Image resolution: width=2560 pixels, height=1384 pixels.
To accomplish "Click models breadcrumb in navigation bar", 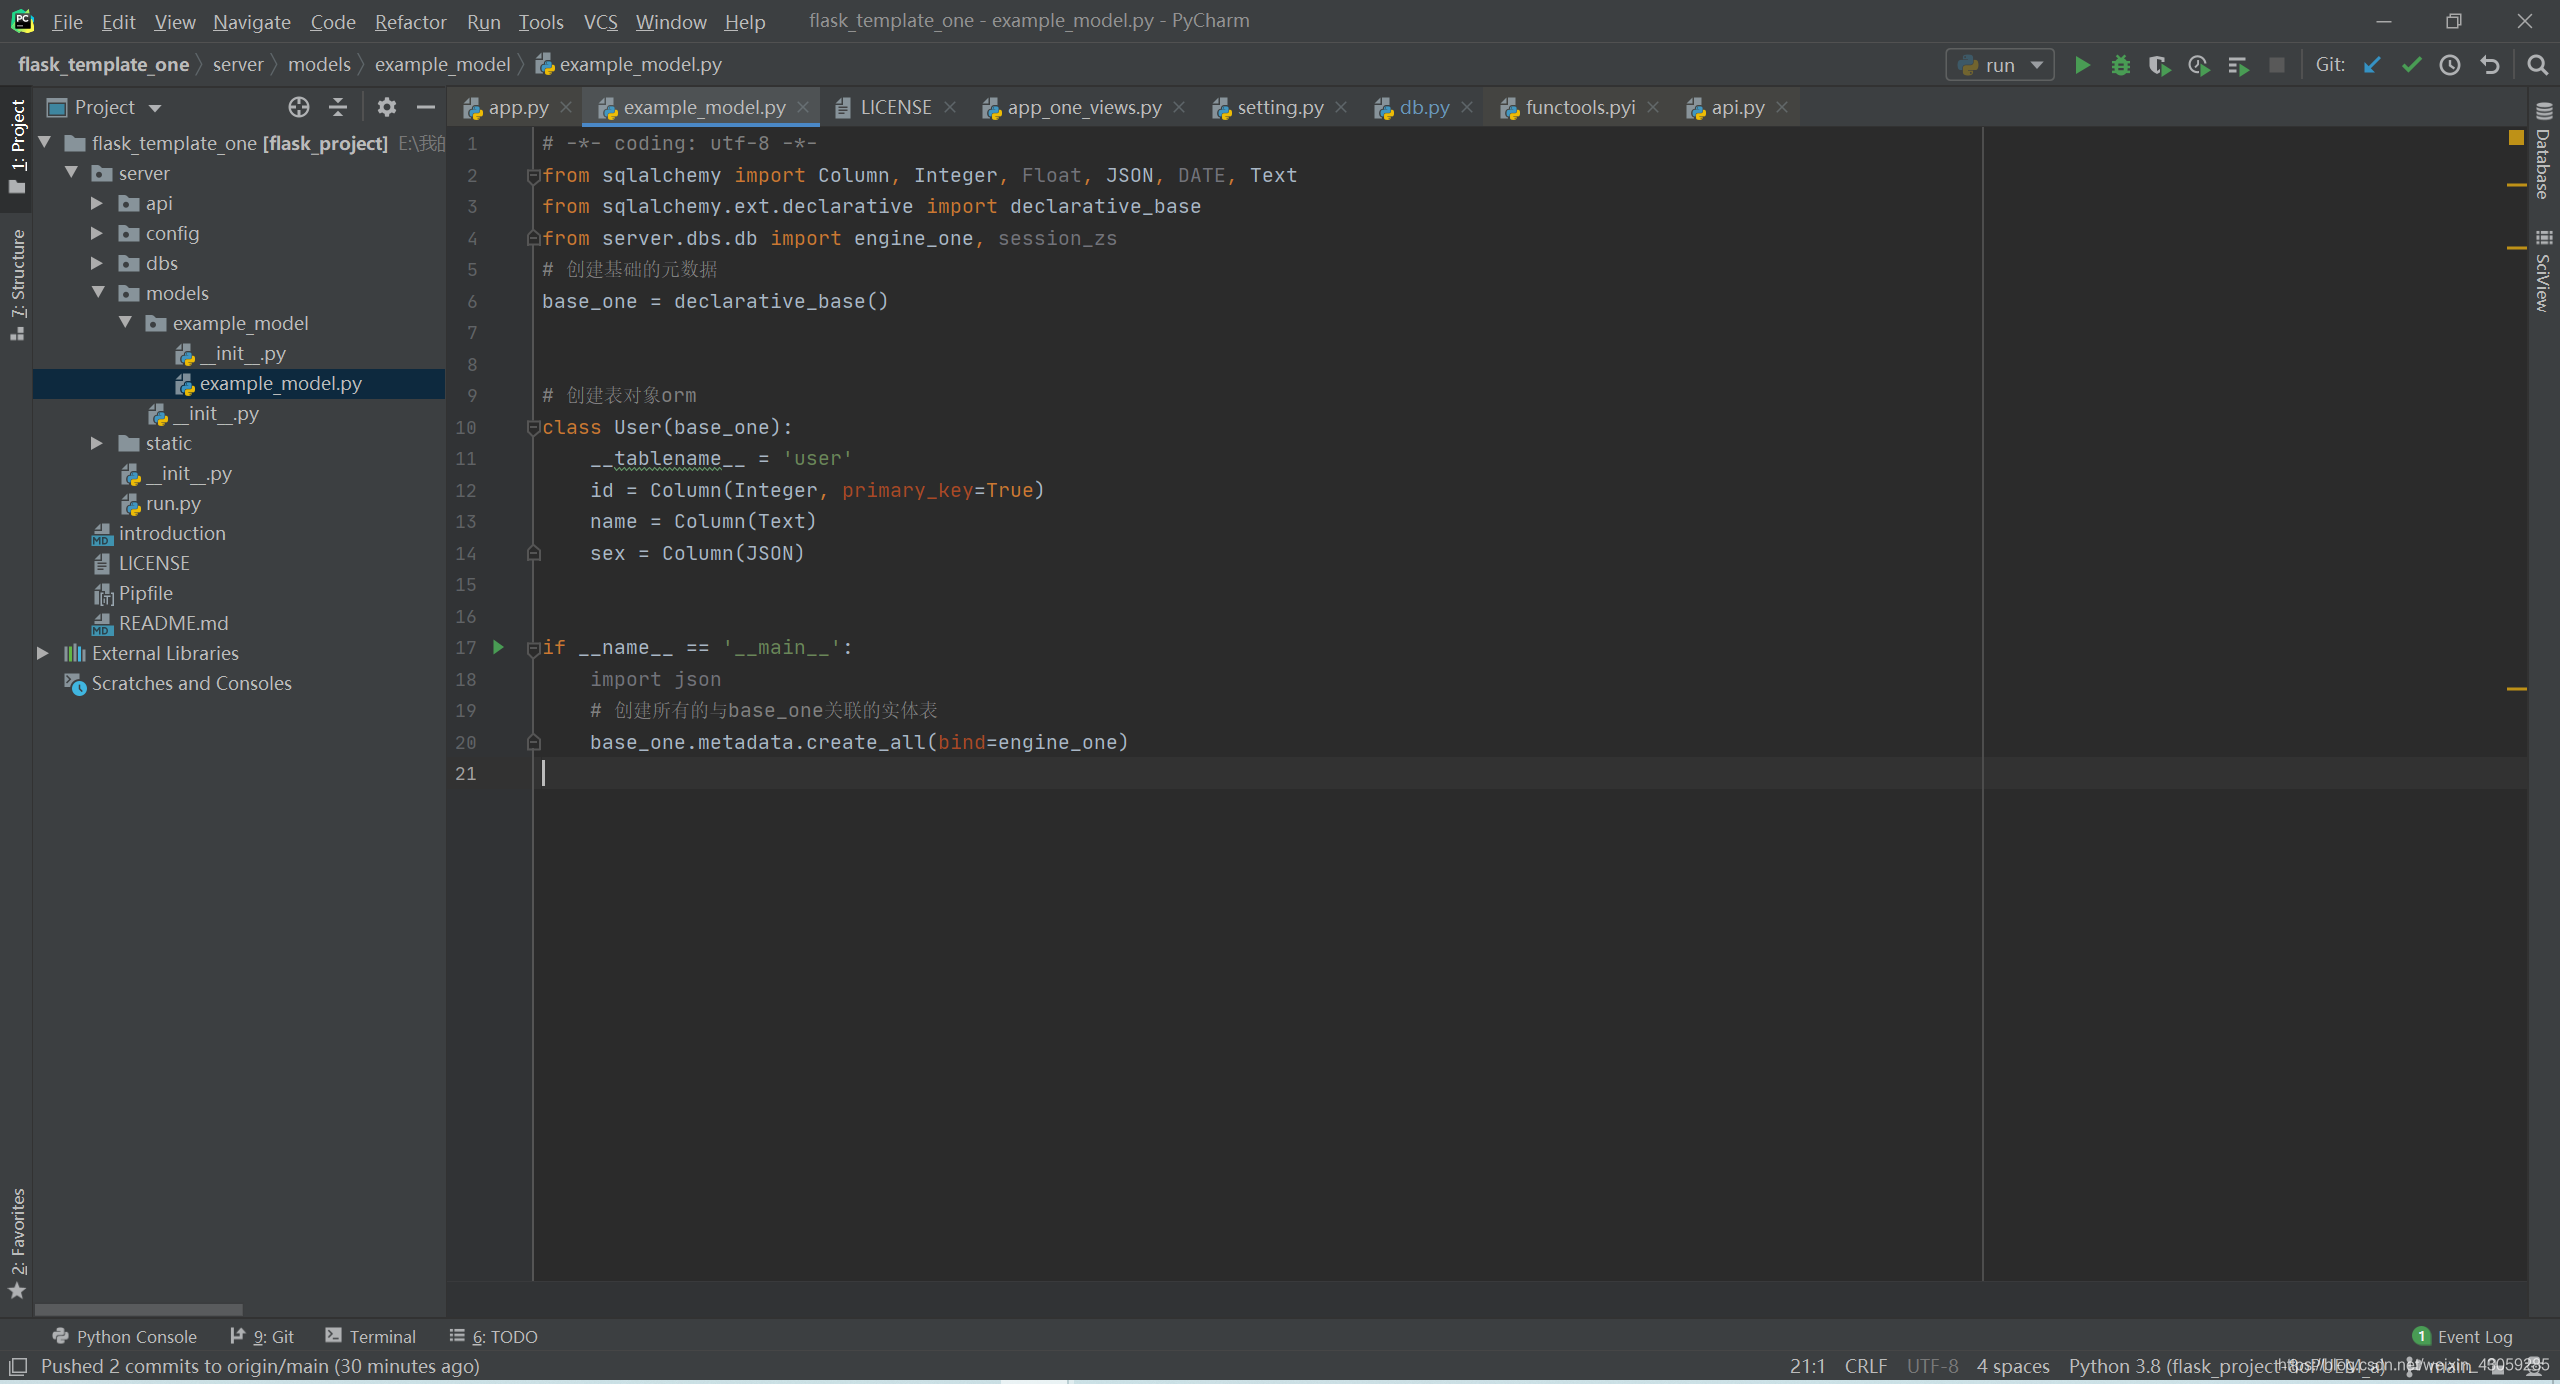I will (x=319, y=64).
